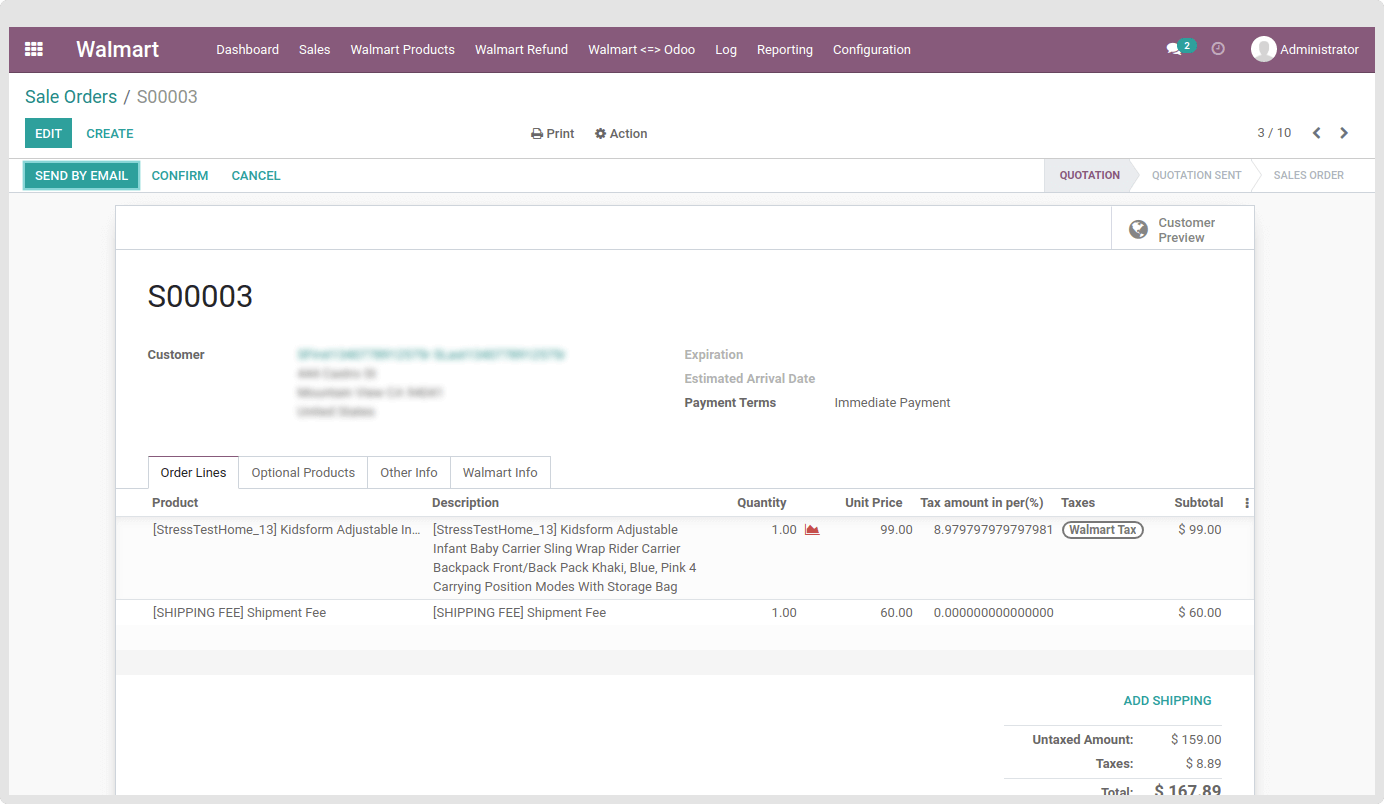Viewport: 1384px width, 804px height.
Task: Click the ADD SHIPPING button
Action: point(1167,701)
